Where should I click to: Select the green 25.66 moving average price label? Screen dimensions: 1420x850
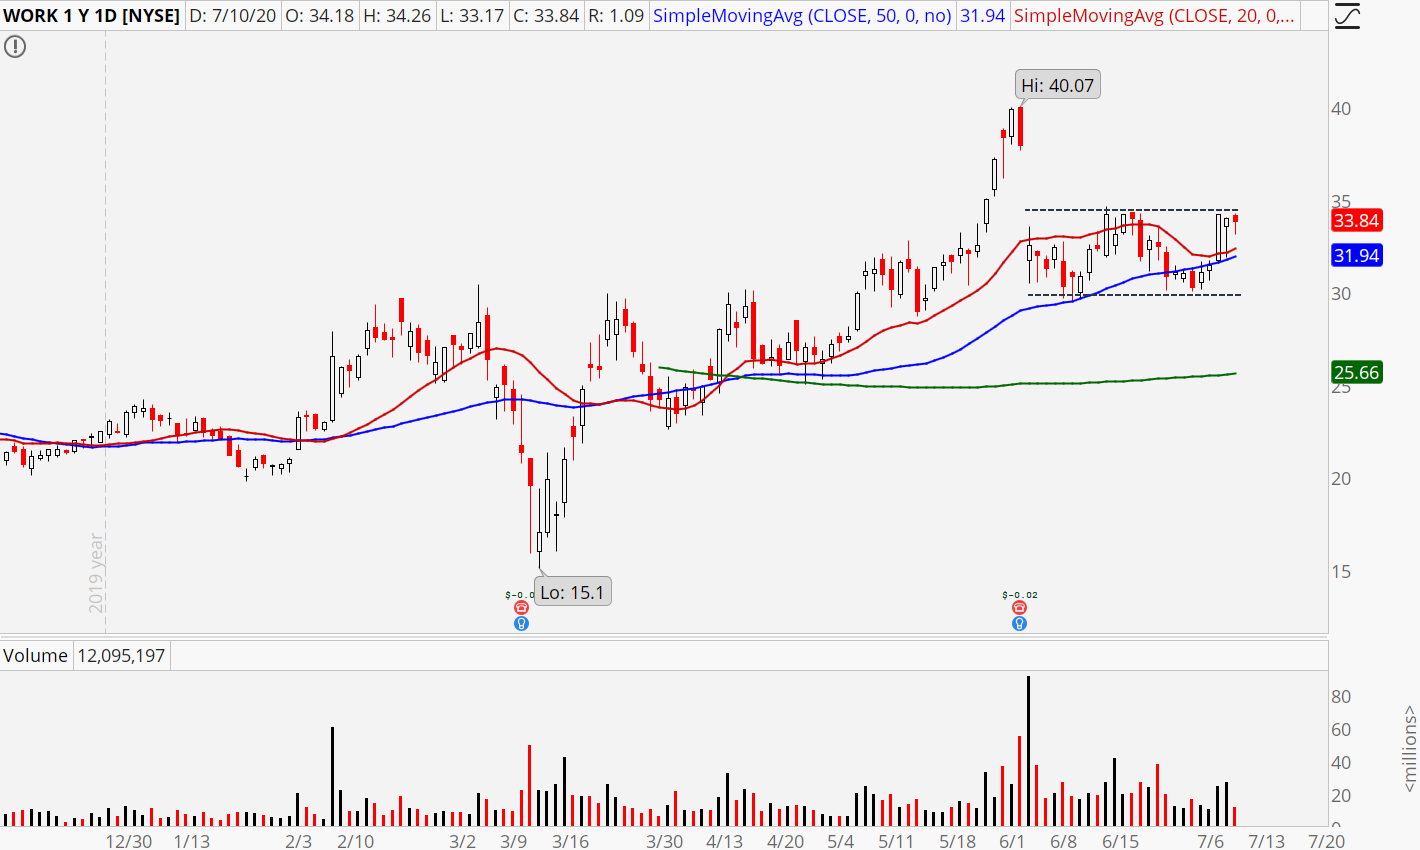tap(1357, 373)
